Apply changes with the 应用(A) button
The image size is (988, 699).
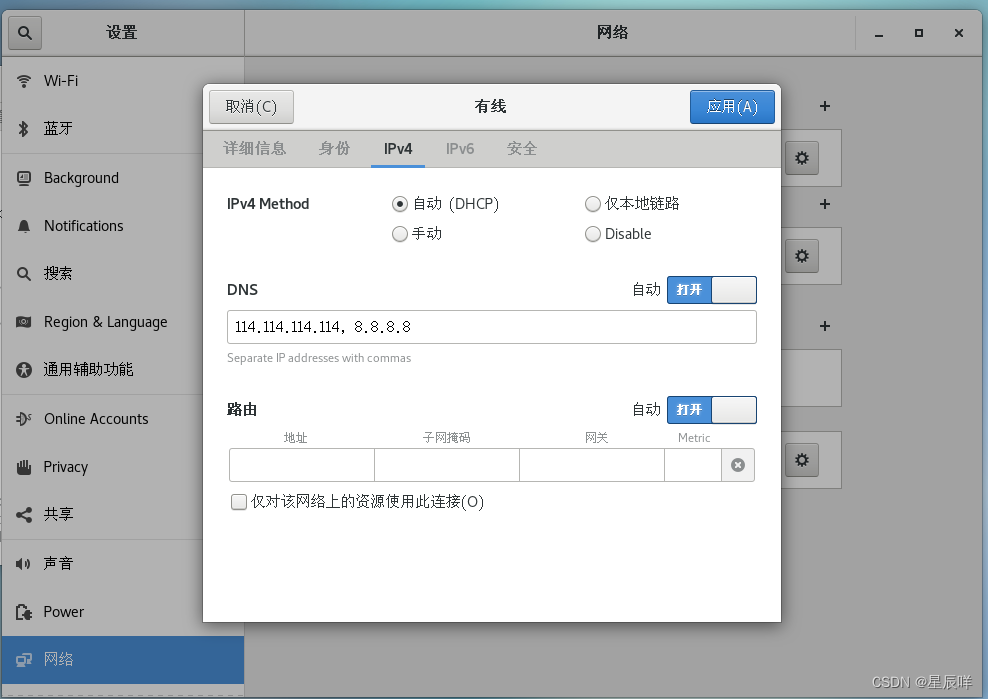point(732,106)
